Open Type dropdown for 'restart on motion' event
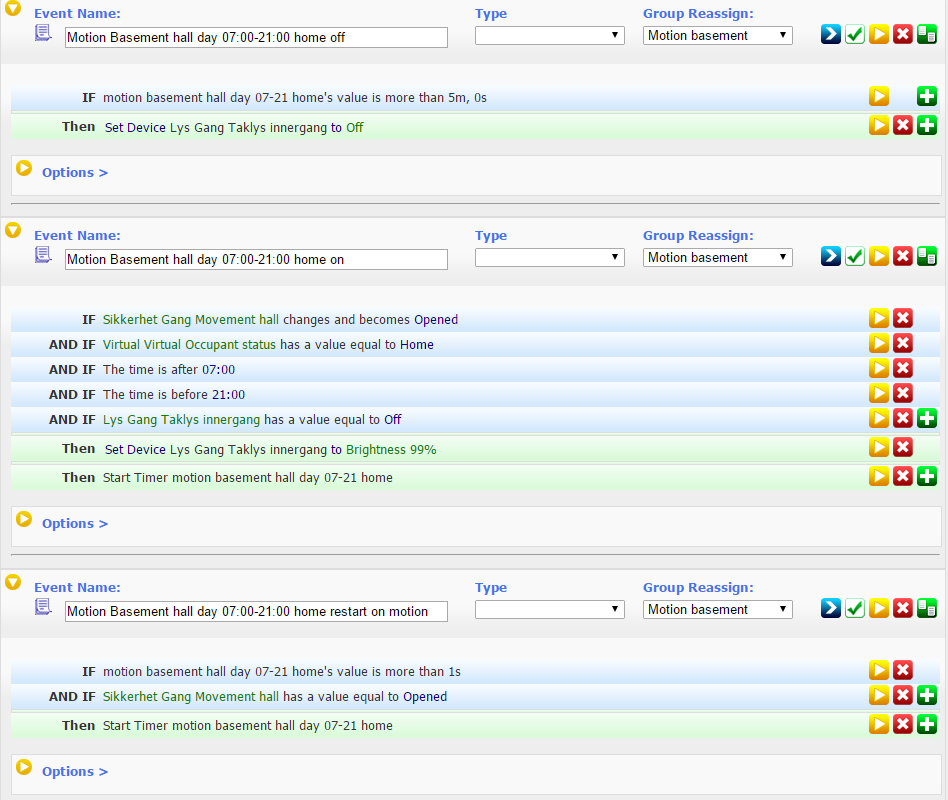The height and width of the screenshot is (800, 948). [x=550, y=609]
